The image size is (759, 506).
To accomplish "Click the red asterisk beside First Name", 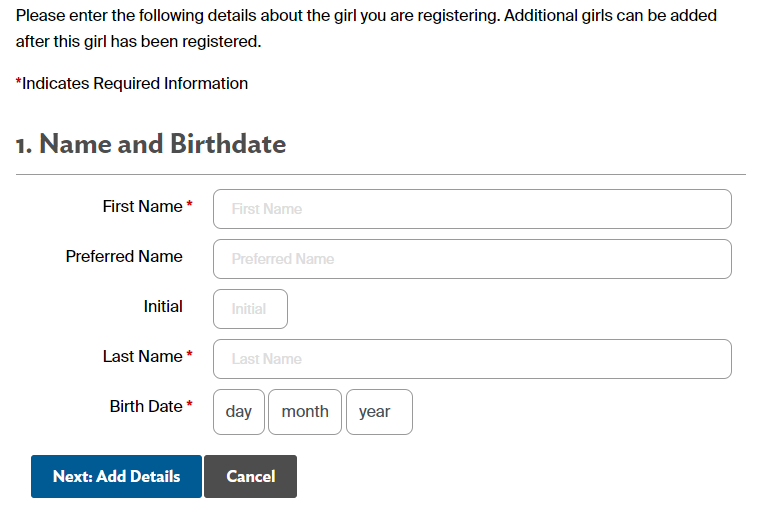I will tap(189, 205).
